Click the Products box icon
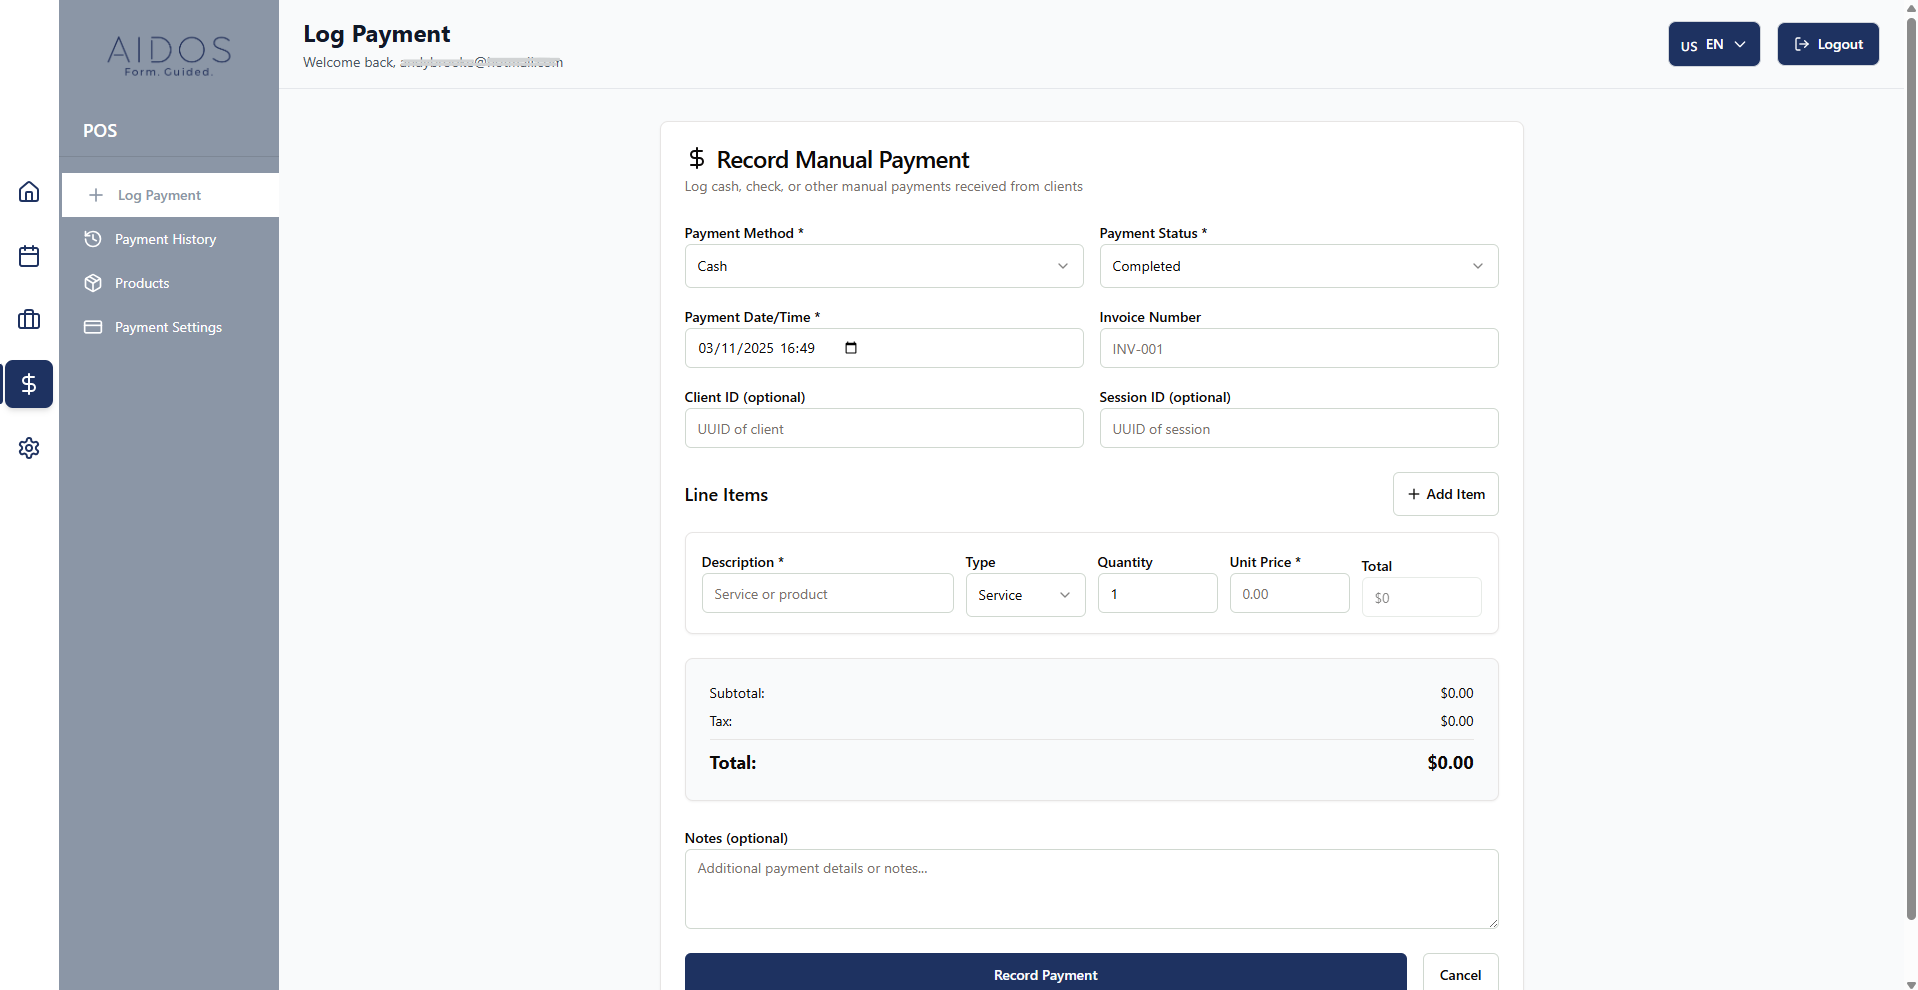1918x990 pixels. click(93, 283)
